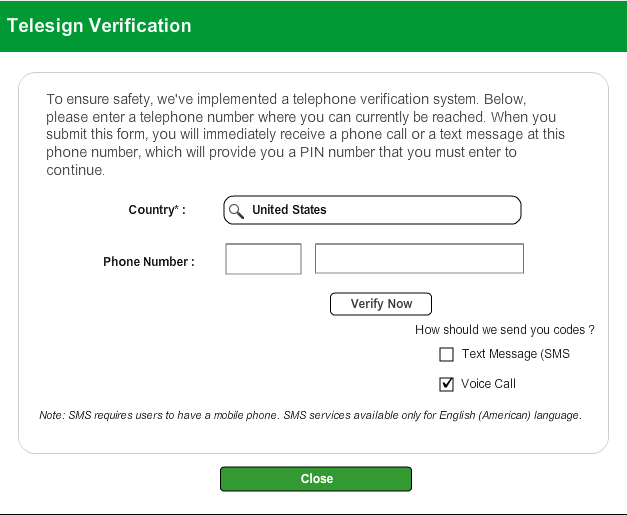Select the Voice Call label text
627x515 pixels.
click(x=488, y=384)
